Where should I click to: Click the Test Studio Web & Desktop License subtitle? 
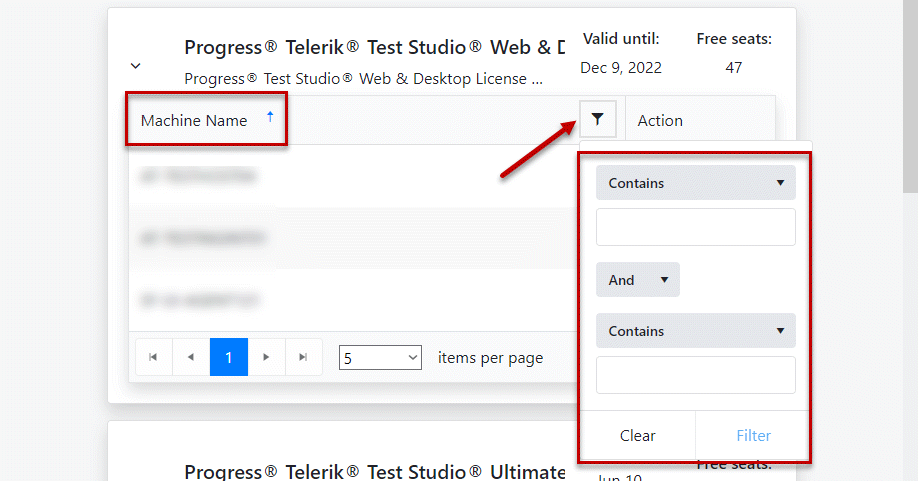364,79
